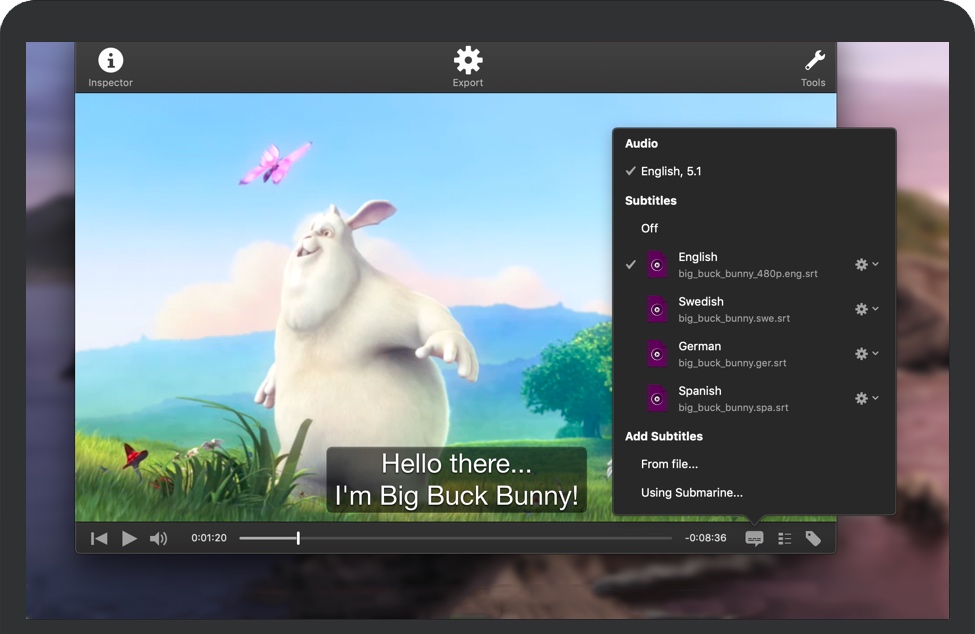Click the subtitles speech bubble icon
Viewport: 975px width, 634px height.
click(754, 538)
